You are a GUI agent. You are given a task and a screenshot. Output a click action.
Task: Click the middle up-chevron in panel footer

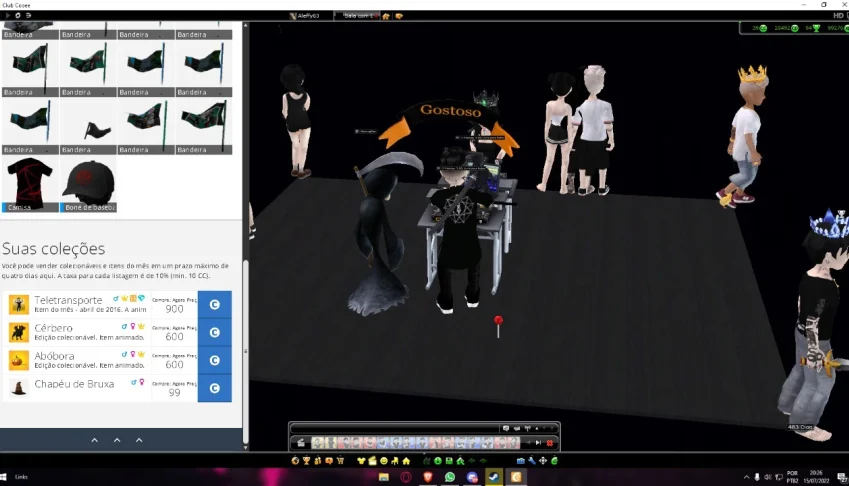tap(117, 440)
